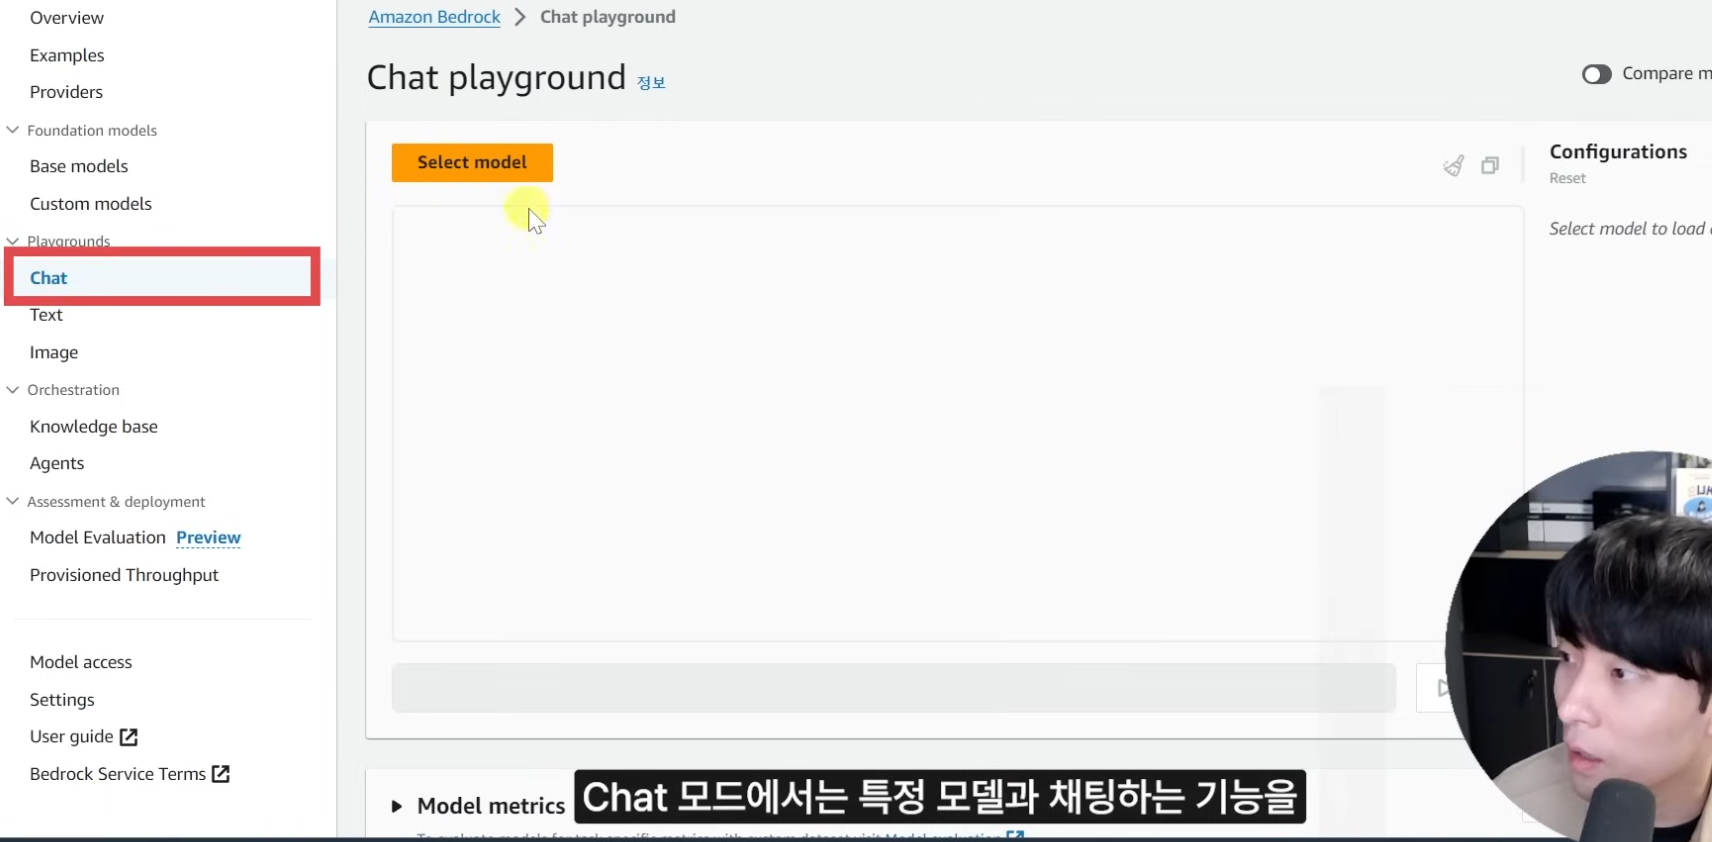Open Custom models page
This screenshot has height=842, width=1712.
click(91, 204)
